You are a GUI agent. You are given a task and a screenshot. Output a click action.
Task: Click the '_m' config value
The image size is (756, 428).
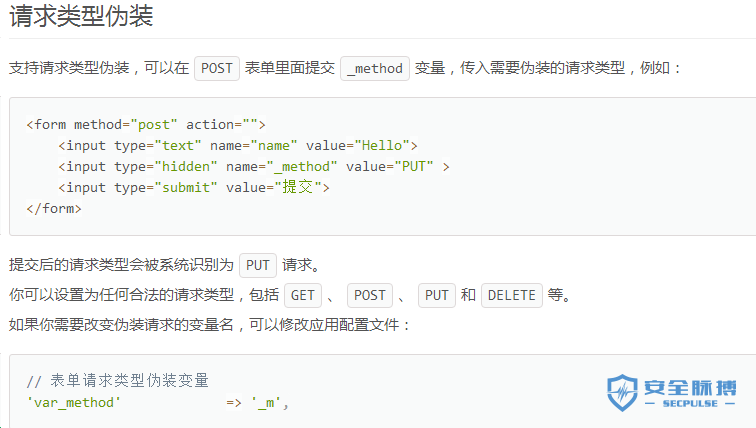(266, 402)
